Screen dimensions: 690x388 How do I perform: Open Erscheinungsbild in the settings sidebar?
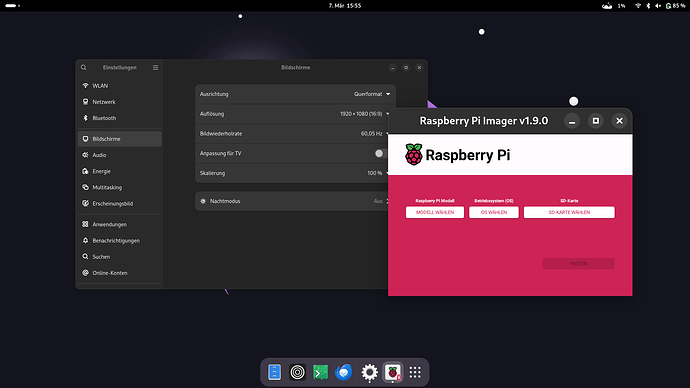coord(120,204)
